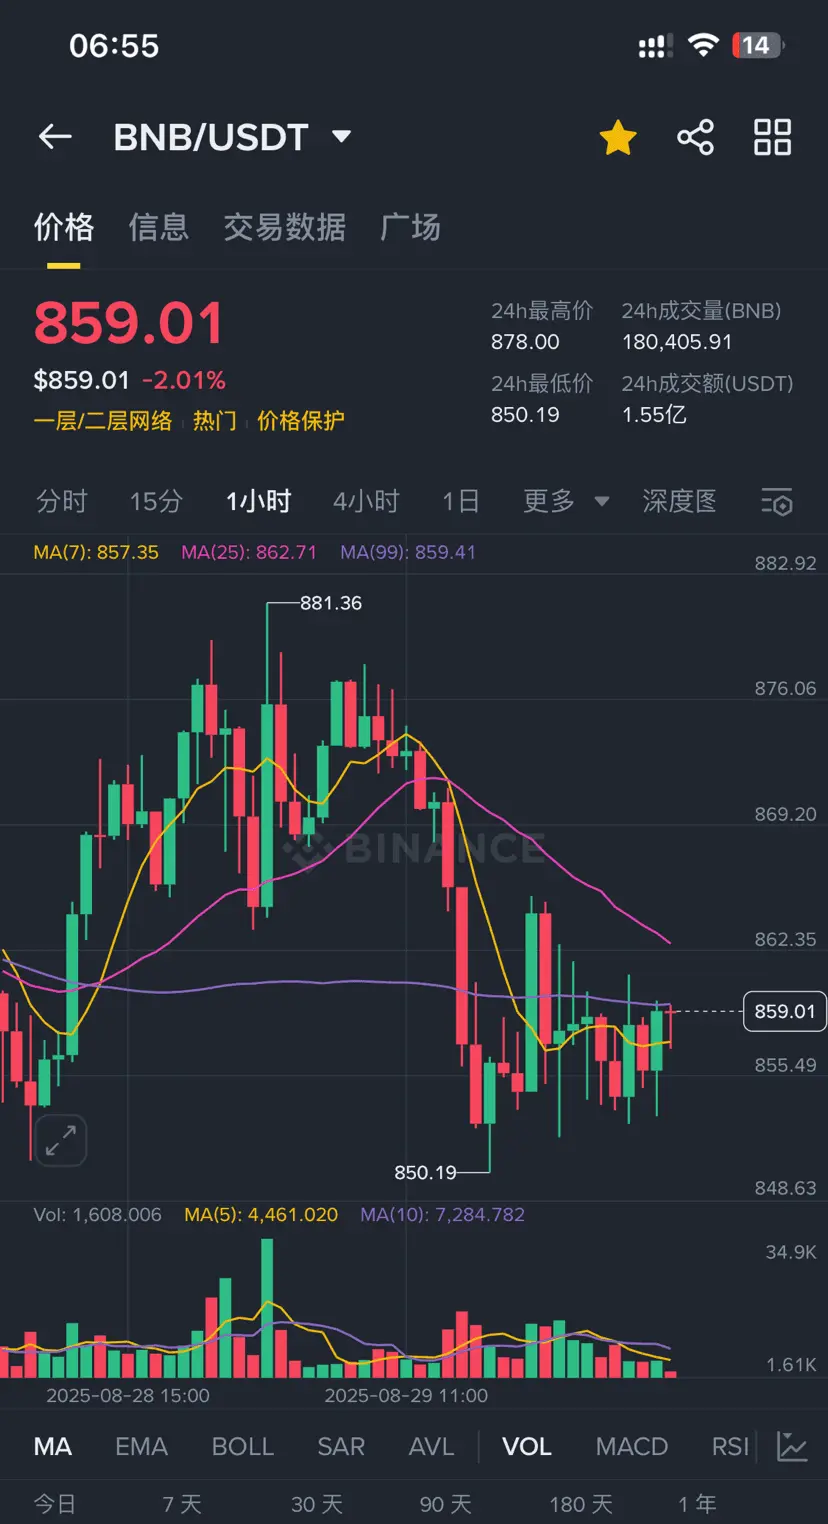Image resolution: width=828 pixels, height=1524 pixels.
Task: Select the 15分 timeframe
Action: pos(156,501)
